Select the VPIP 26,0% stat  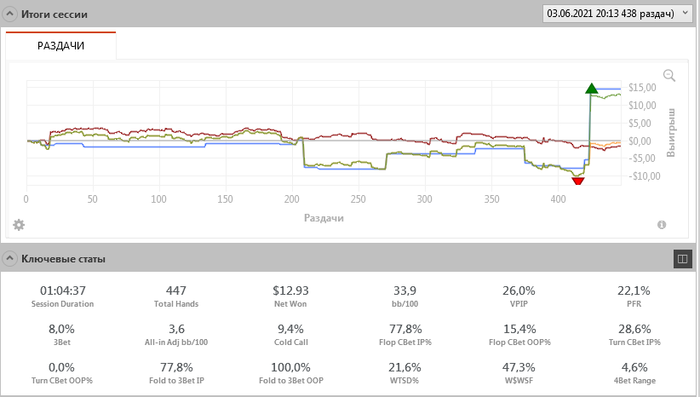pos(519,297)
